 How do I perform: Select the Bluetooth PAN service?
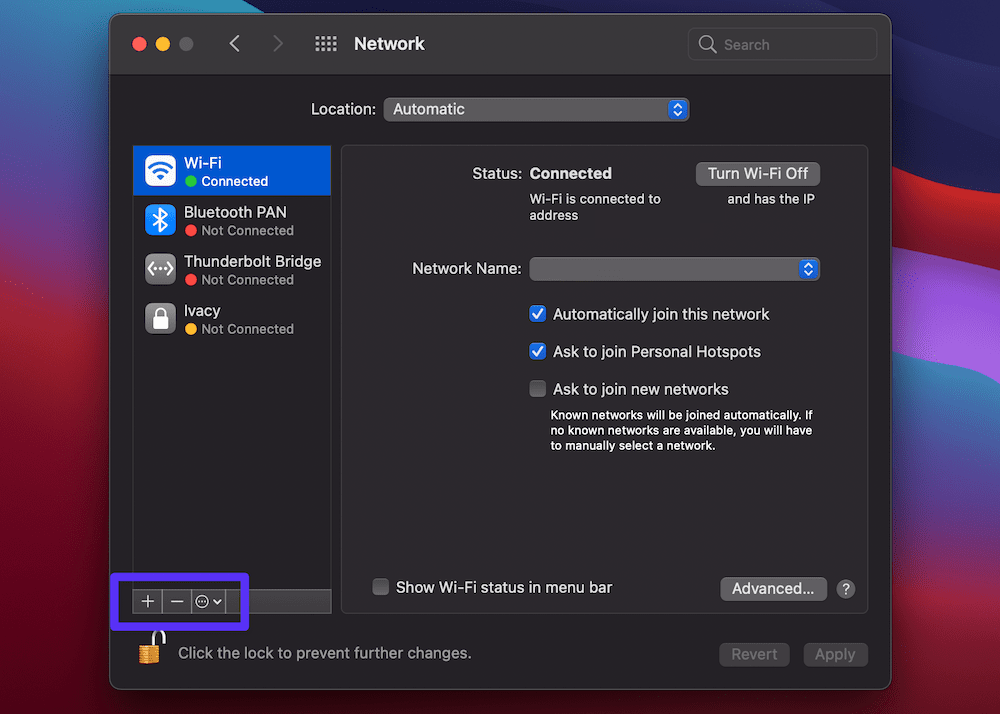click(232, 219)
